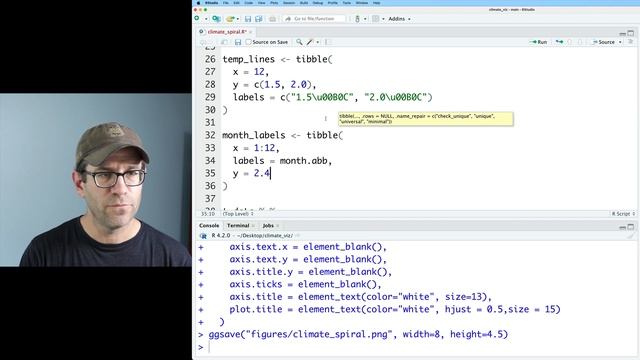The width and height of the screenshot is (640, 360).
Task: Minimize the Console pane
Action: coord(622,227)
